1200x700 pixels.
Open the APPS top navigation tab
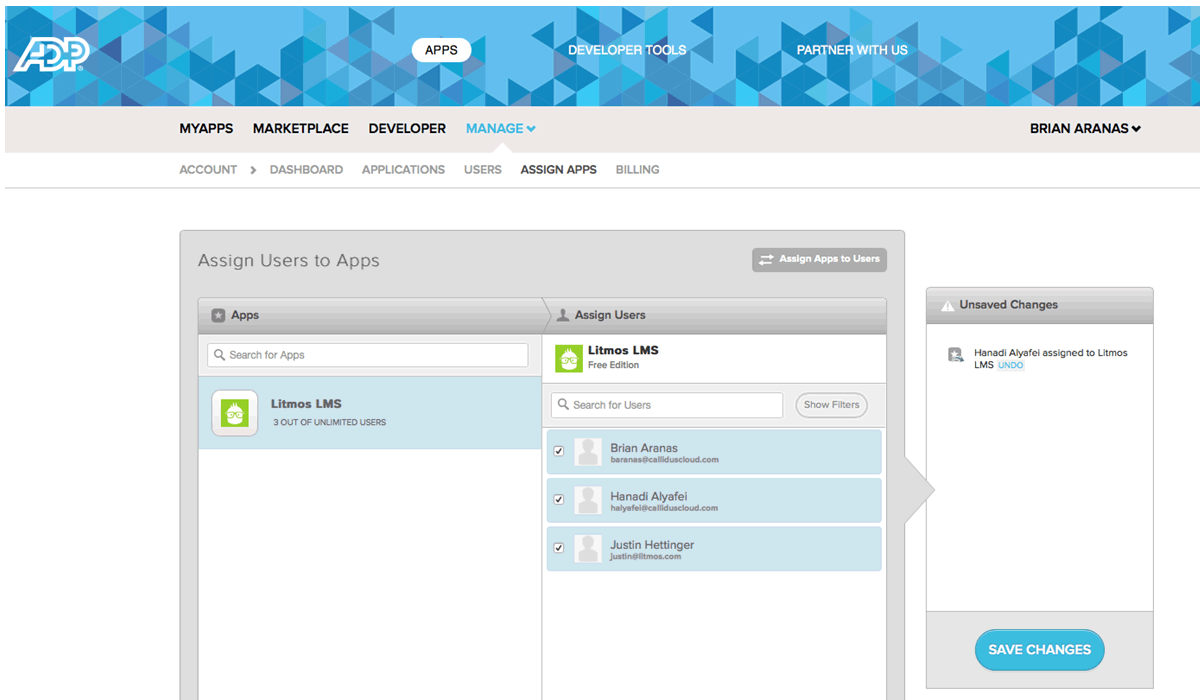pos(441,50)
